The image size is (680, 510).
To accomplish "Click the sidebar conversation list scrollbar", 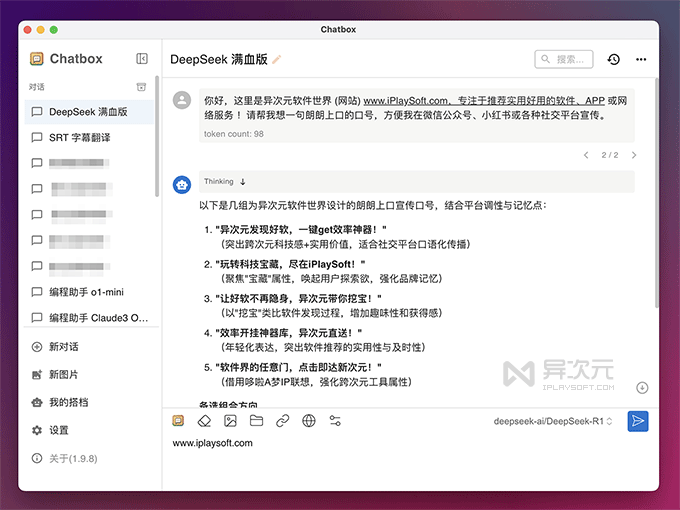I will [x=157, y=137].
